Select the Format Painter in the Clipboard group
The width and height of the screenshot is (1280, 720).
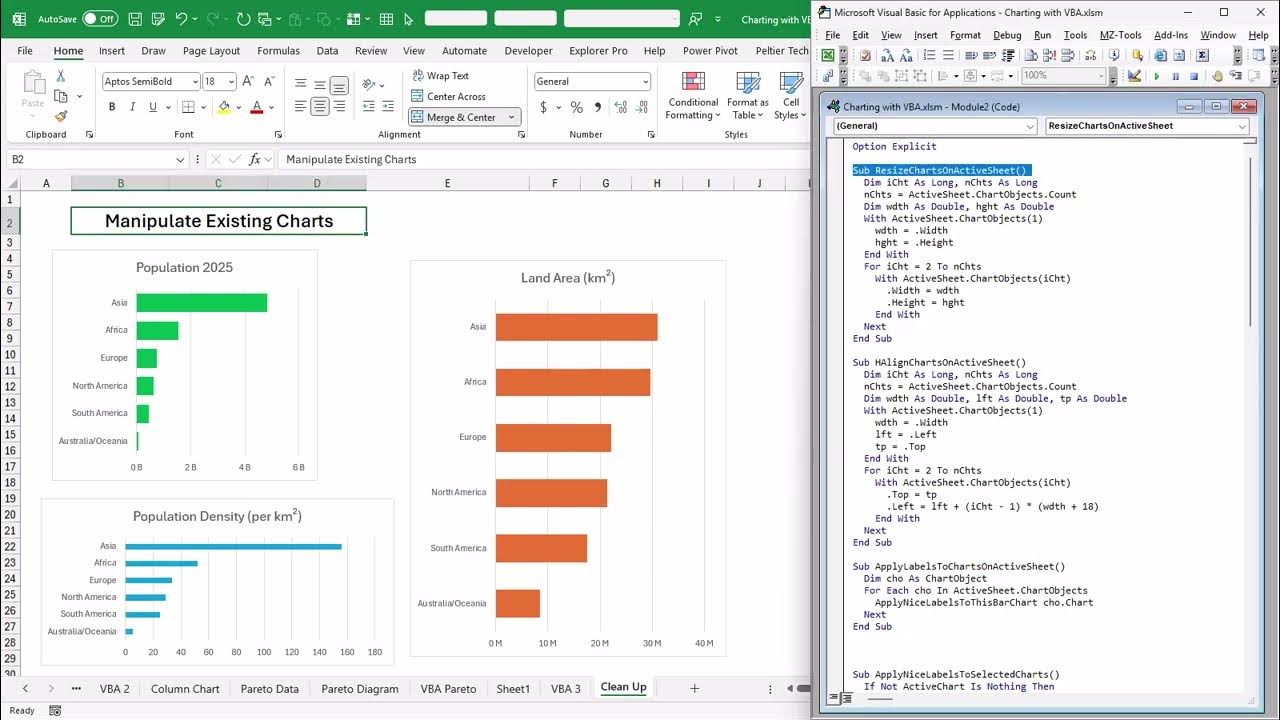pyautogui.click(x=60, y=117)
